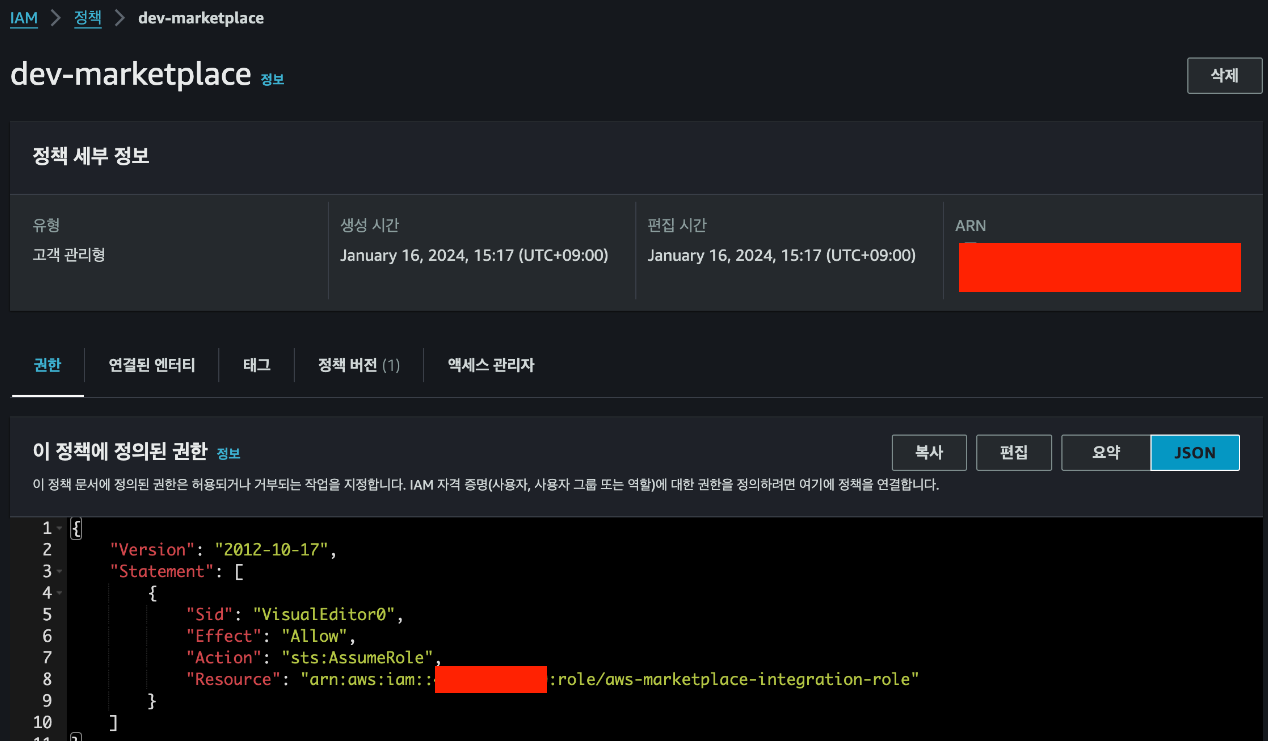Click the 정보 link beside dev-marketplace title

(272, 79)
